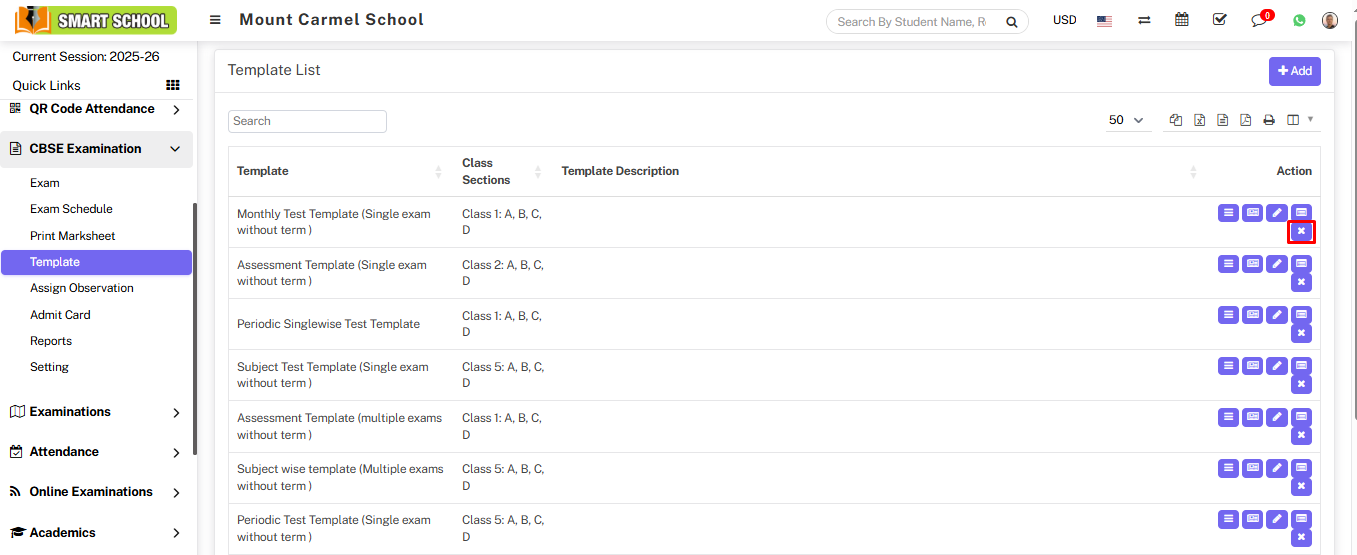This screenshot has height=555, width=1357.
Task: Copy the template table to clipboard
Action: (x=1176, y=120)
